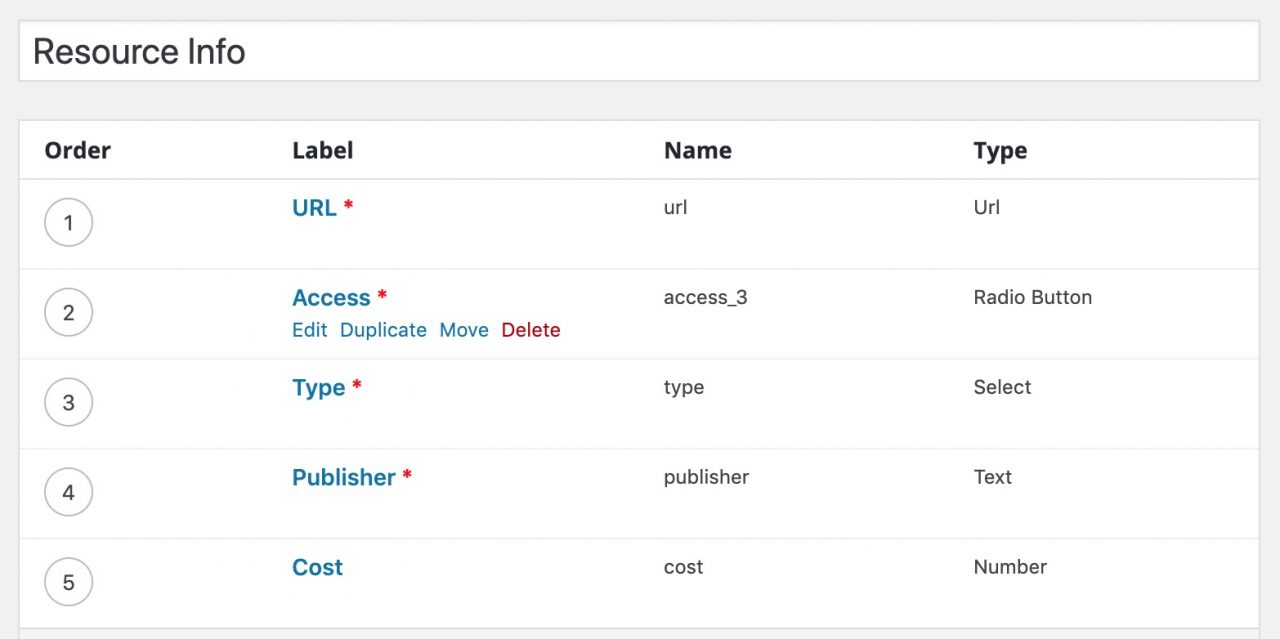Click the Resource Info title field

coord(139,50)
